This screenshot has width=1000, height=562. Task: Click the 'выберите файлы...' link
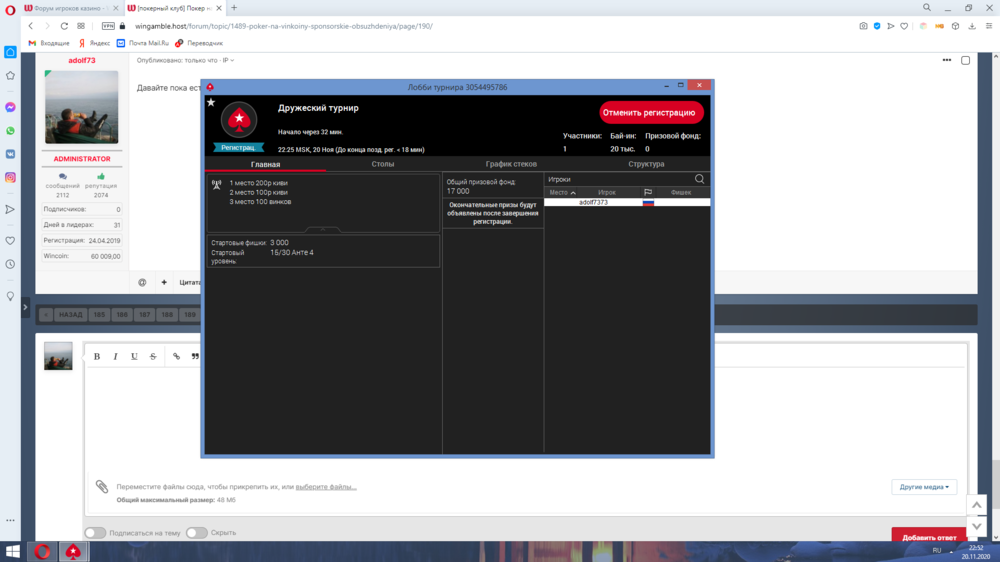pos(326,487)
